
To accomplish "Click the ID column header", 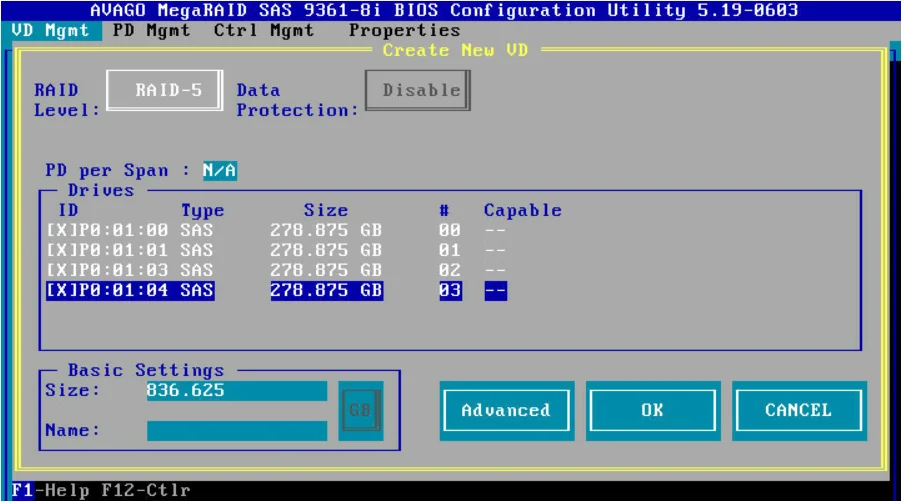I will point(68,210).
